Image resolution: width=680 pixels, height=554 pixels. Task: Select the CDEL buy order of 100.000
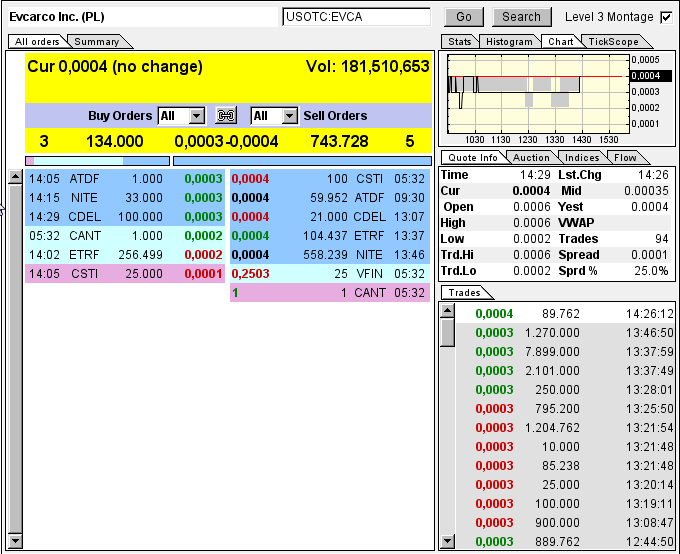(125, 217)
